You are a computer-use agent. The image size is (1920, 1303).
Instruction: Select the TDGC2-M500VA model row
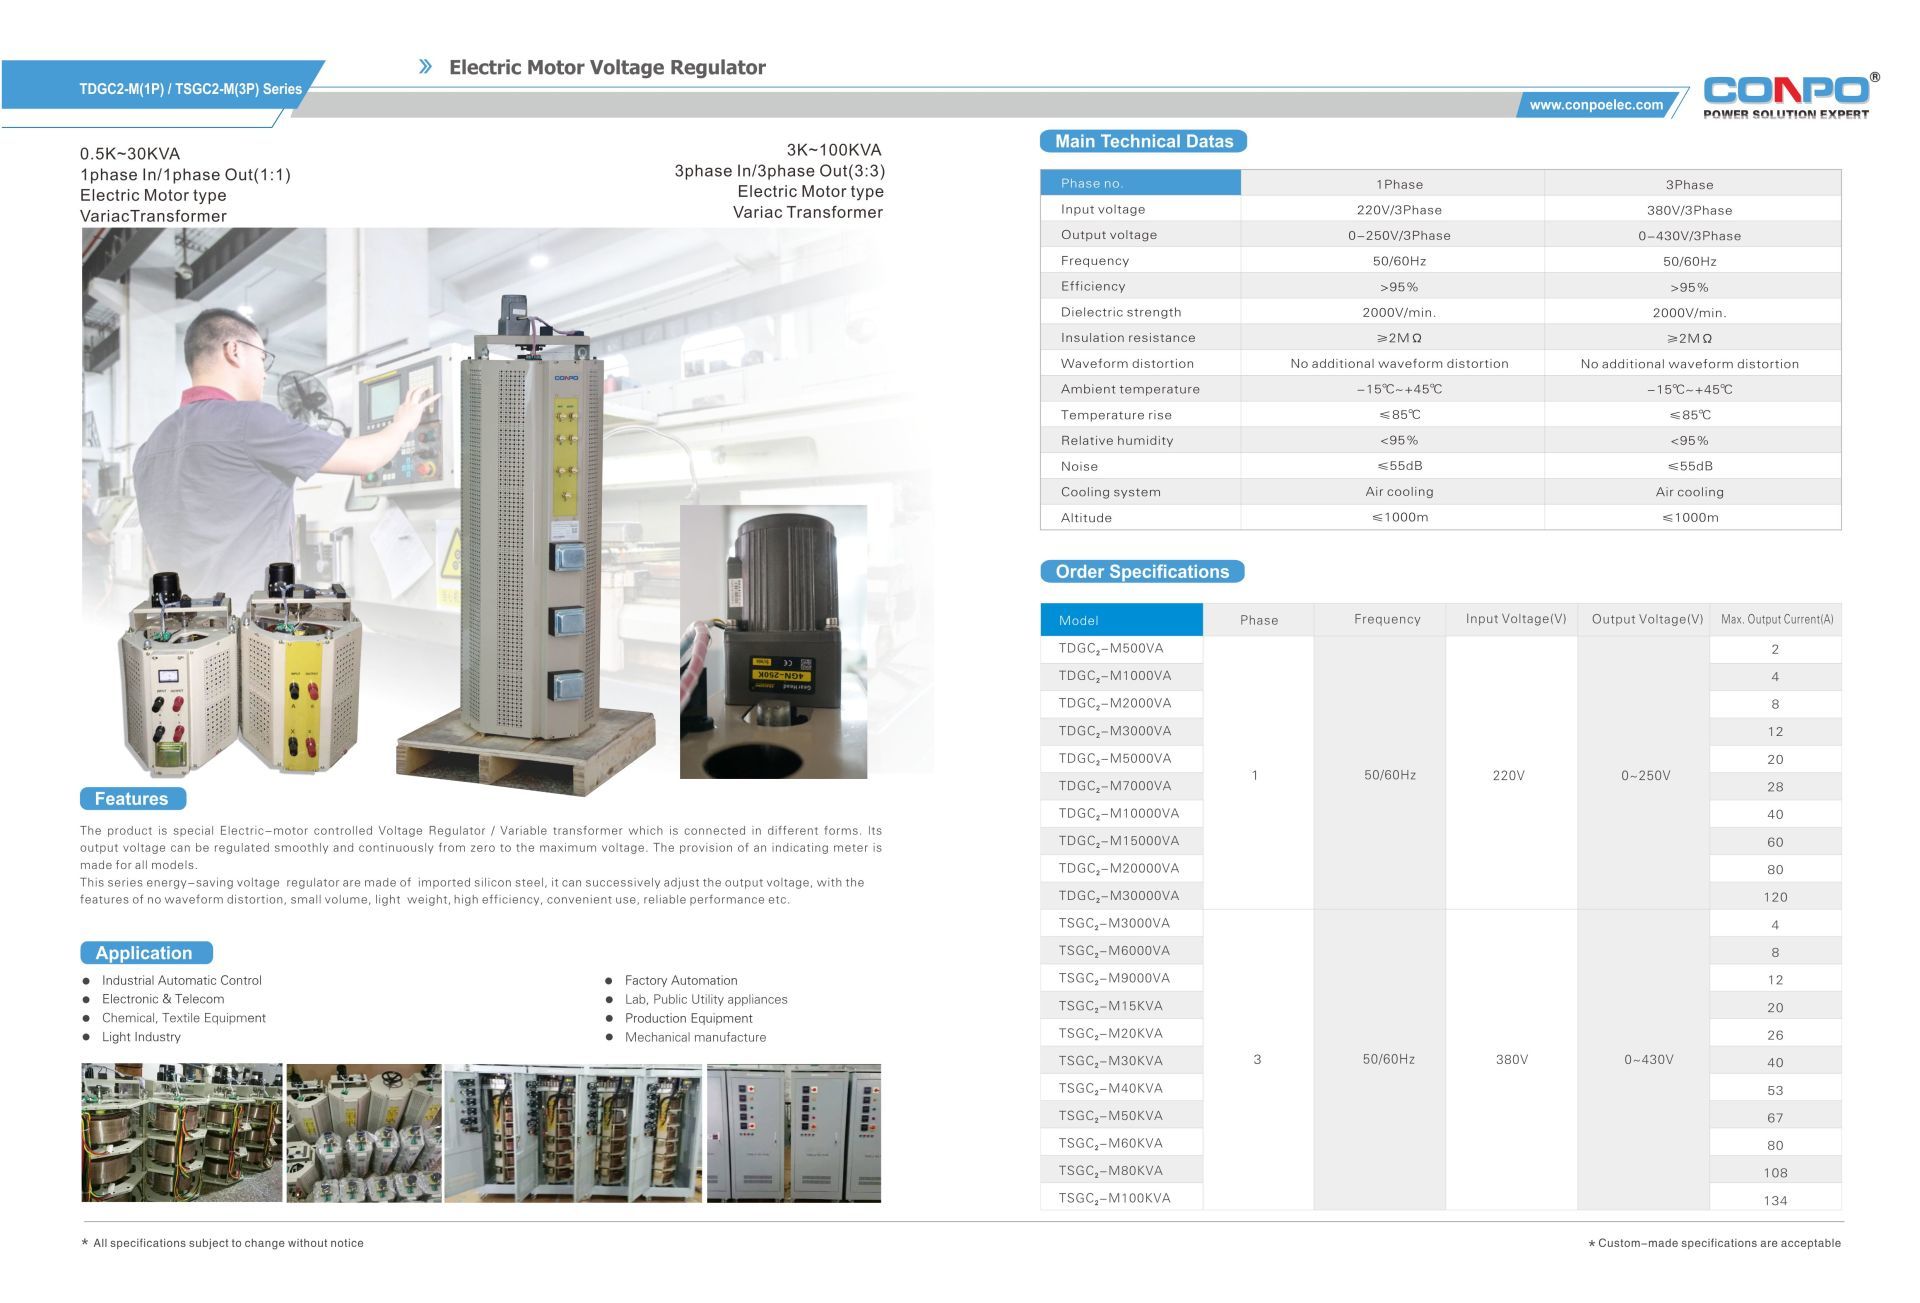coord(1121,649)
